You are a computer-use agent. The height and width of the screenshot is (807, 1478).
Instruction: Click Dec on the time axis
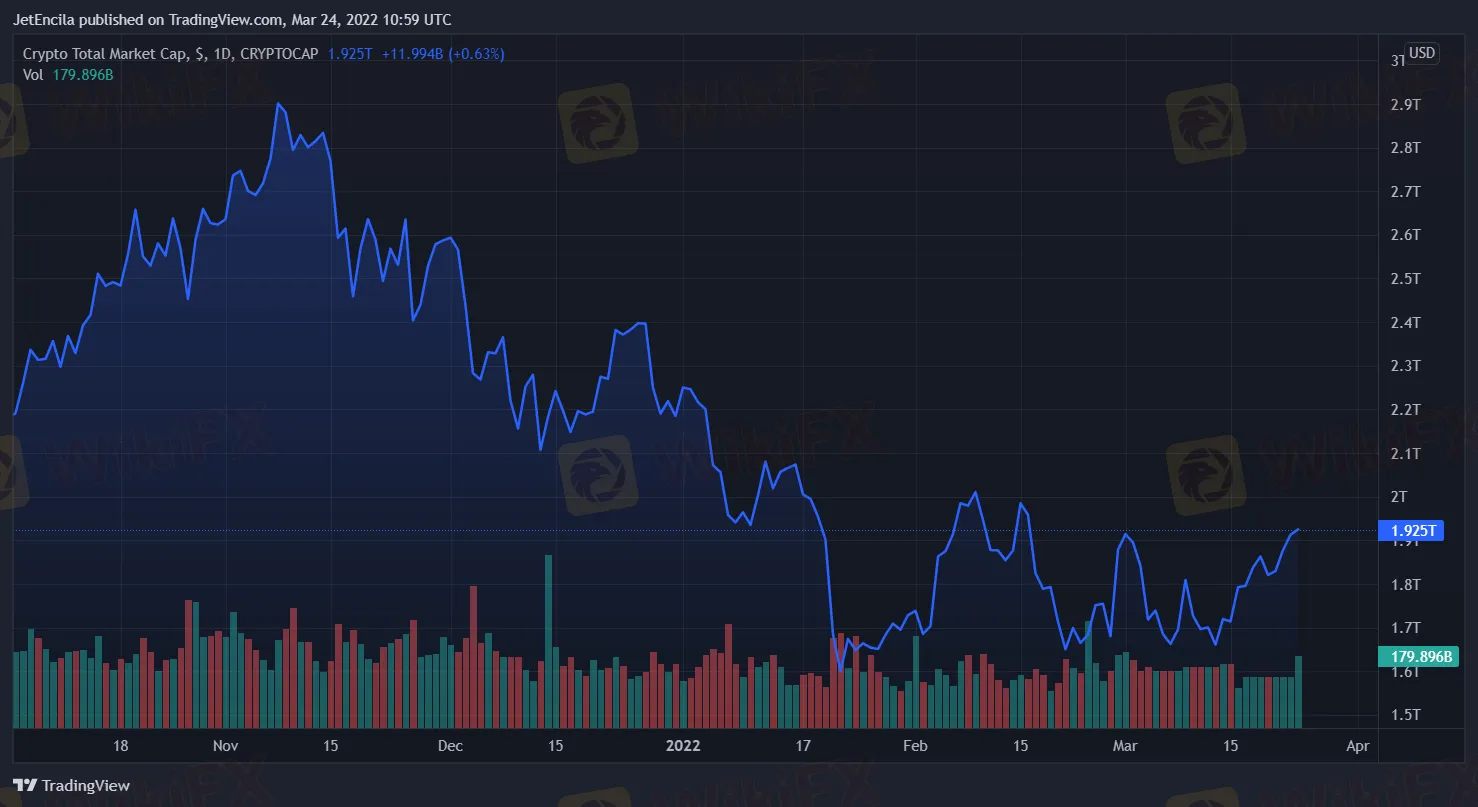[450, 746]
